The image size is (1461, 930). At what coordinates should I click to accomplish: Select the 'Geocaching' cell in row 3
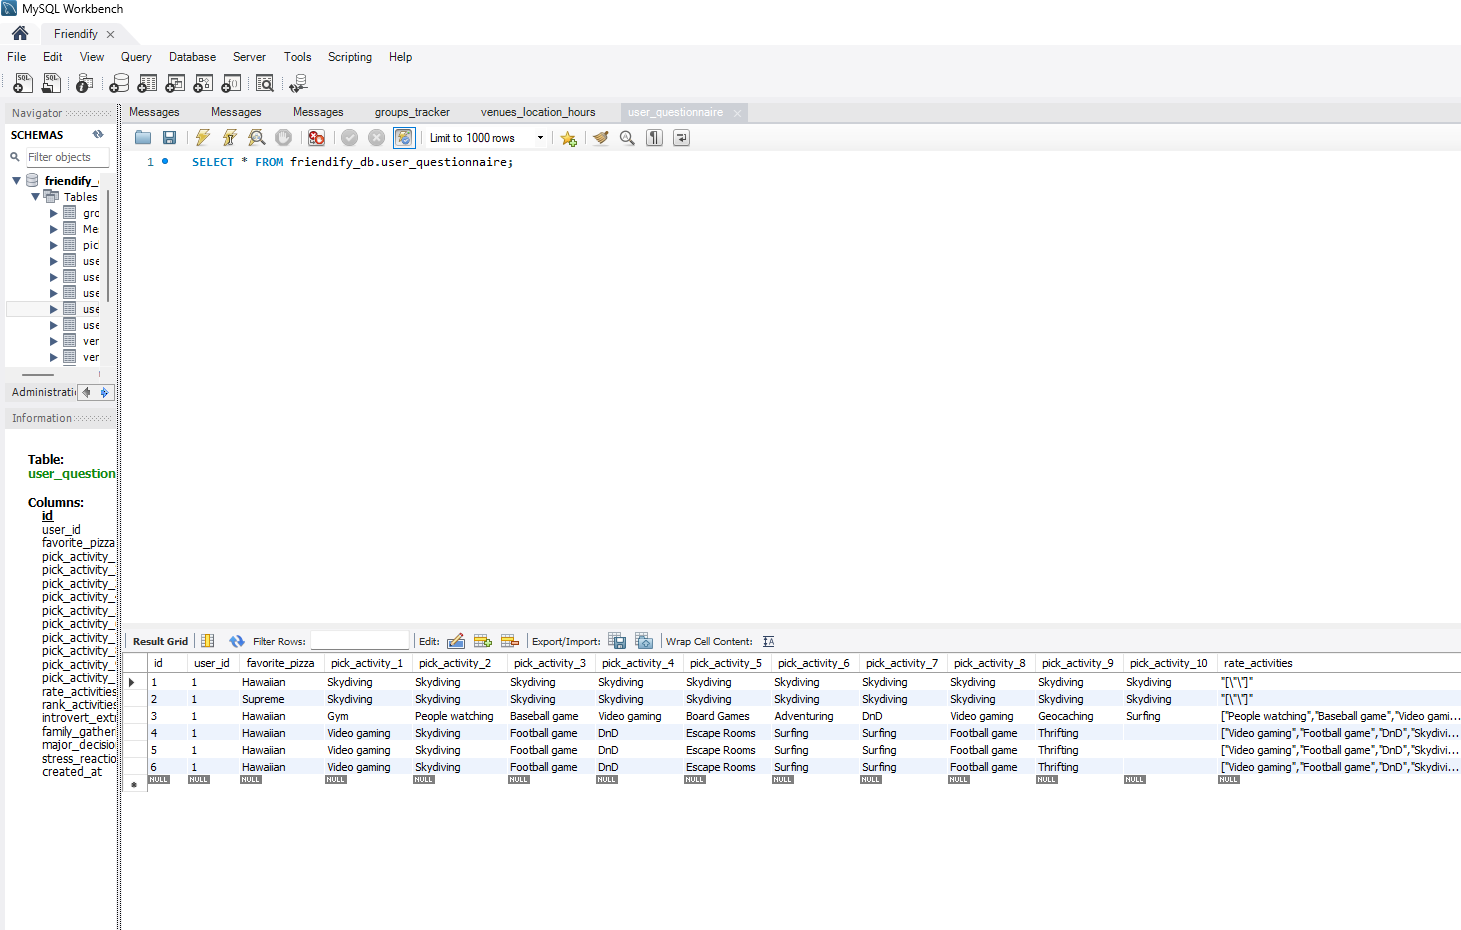[1078, 716]
